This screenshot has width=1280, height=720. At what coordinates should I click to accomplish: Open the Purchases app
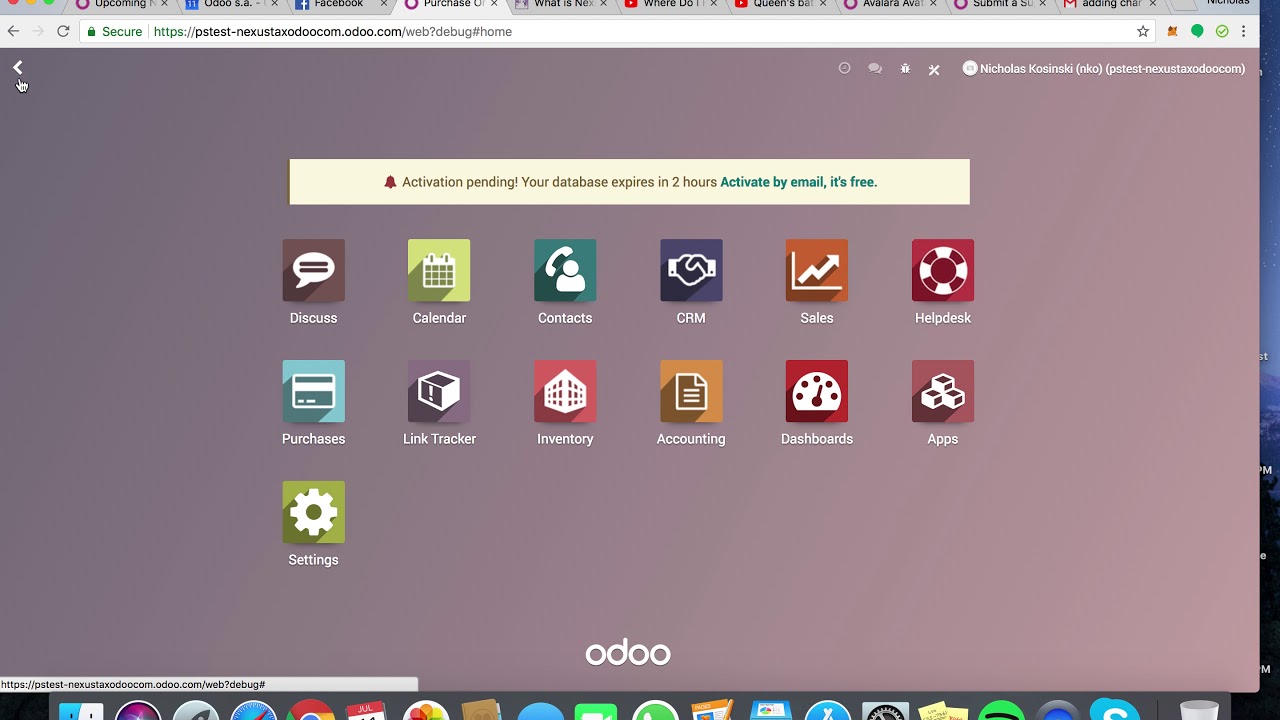[313, 392]
